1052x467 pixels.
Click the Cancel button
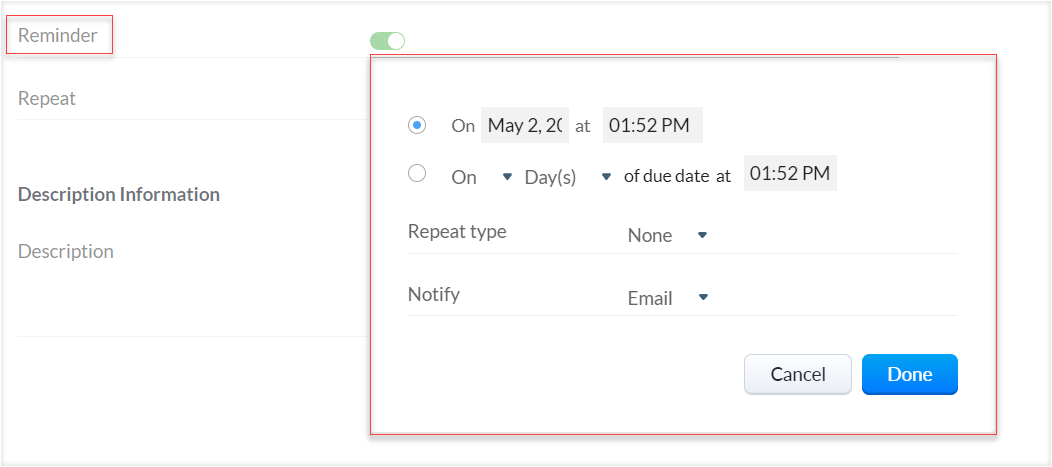pos(798,375)
